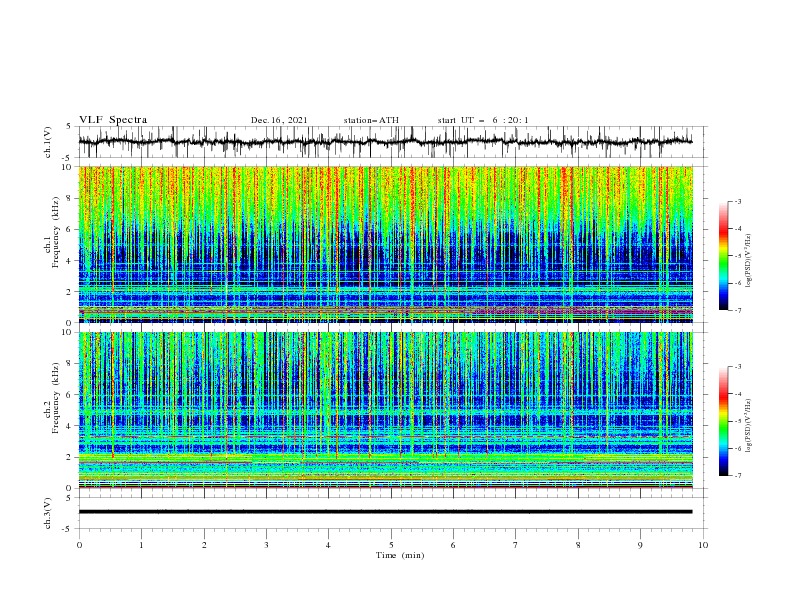Click the time axis tick label 9
Screen dimensions: 792x612
(640, 545)
